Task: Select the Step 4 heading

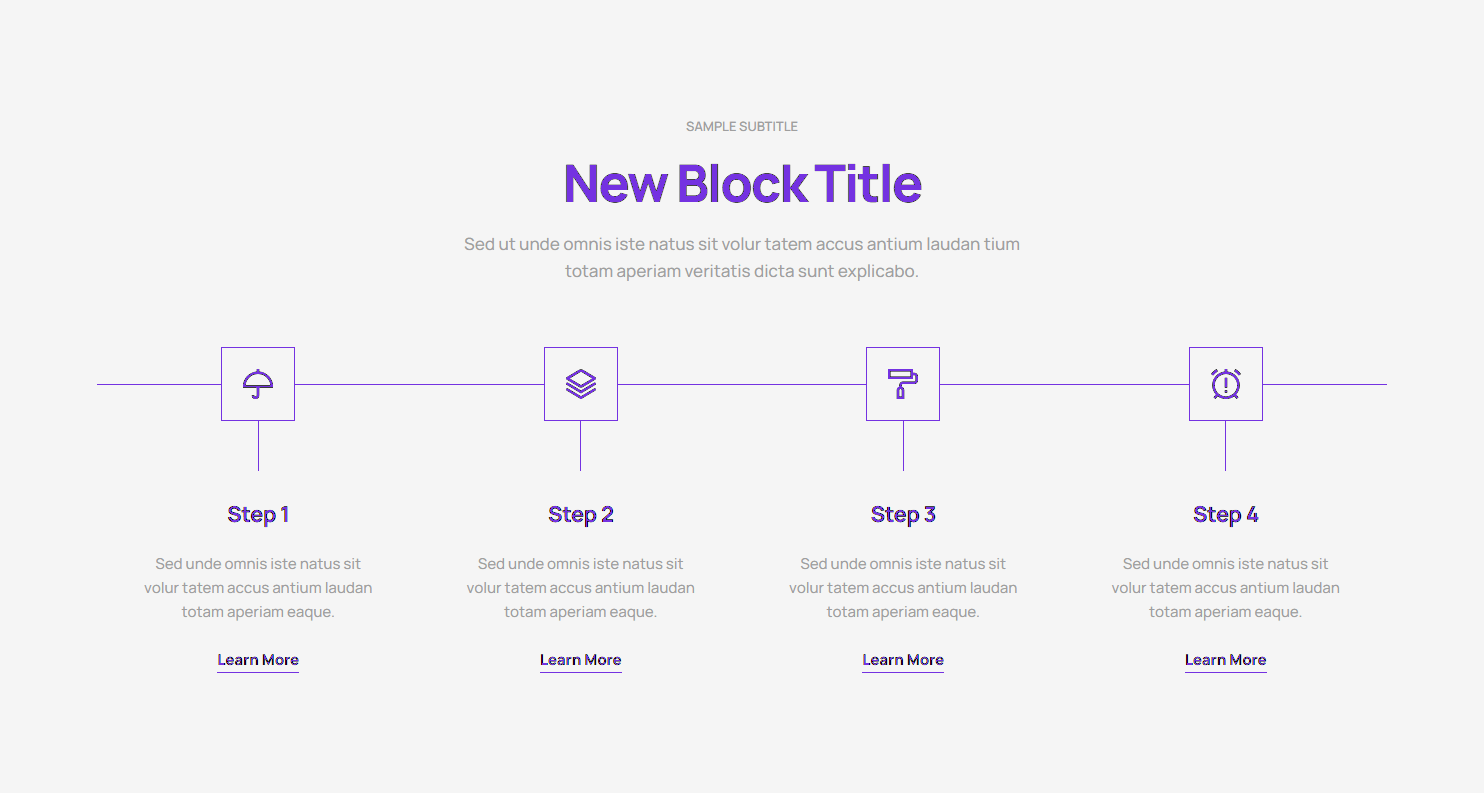Action: coord(1226,515)
